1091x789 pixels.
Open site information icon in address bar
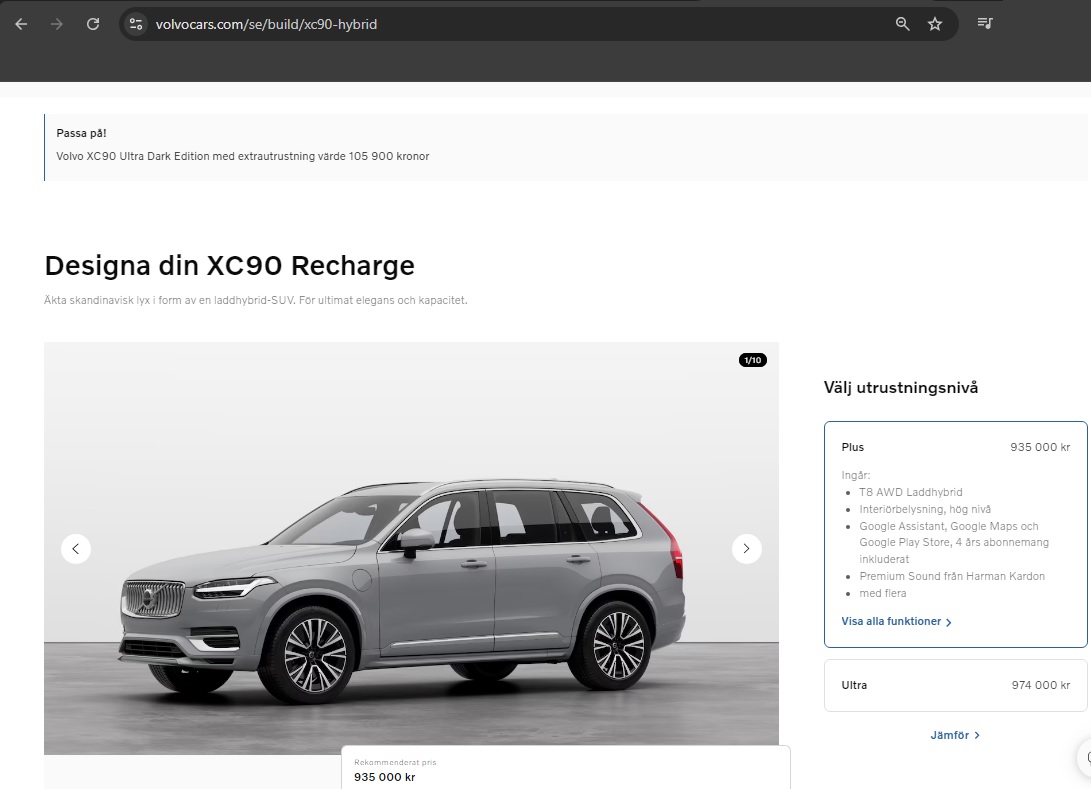click(136, 24)
